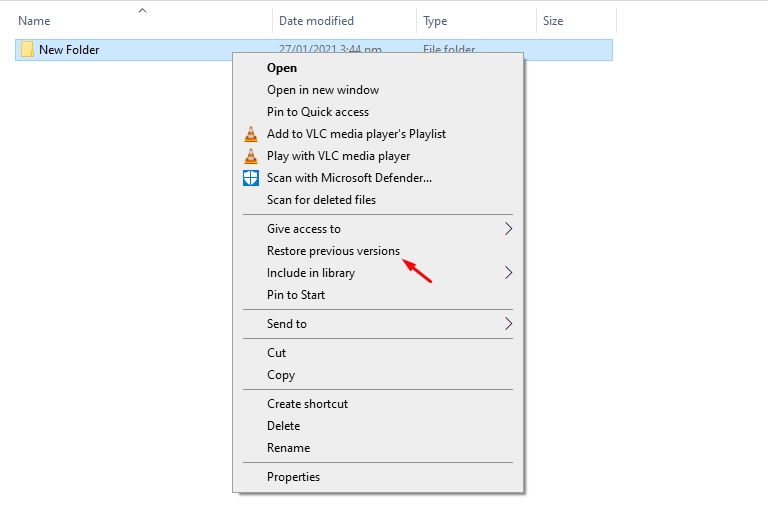Choose Scan for deleted files
768x527 pixels.
coord(321,200)
